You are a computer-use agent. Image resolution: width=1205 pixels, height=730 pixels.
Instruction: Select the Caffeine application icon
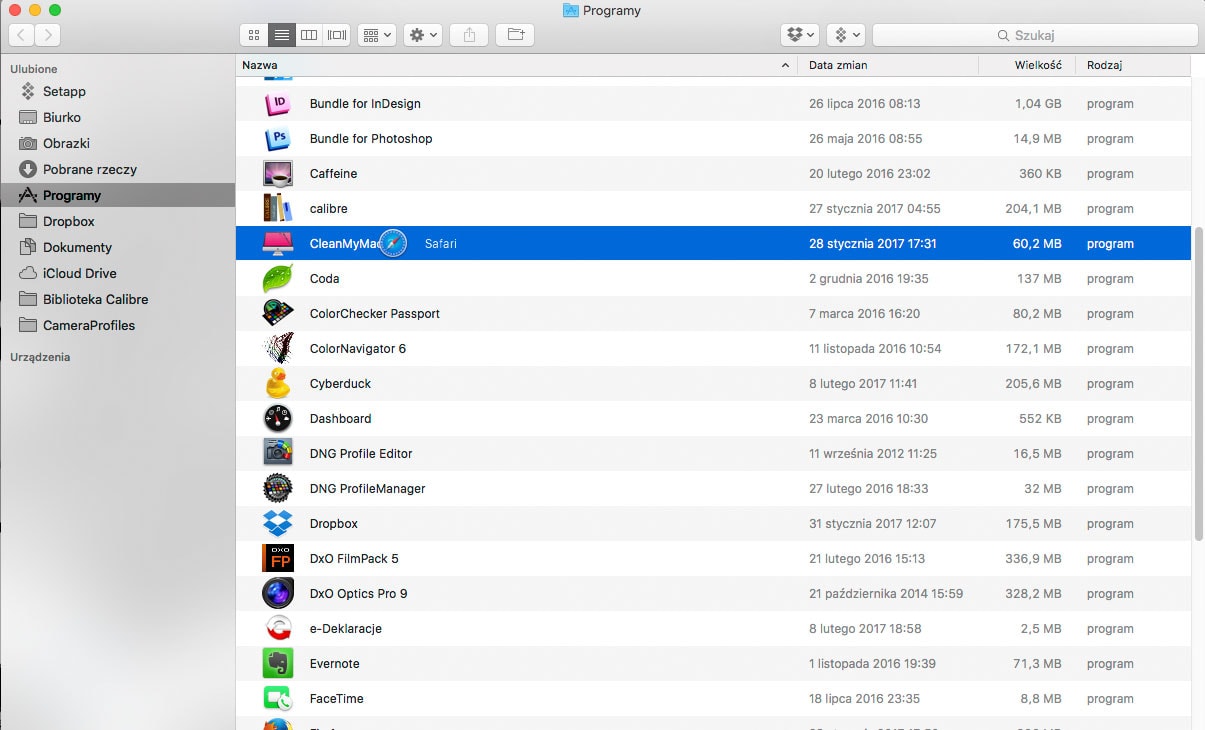click(x=277, y=173)
